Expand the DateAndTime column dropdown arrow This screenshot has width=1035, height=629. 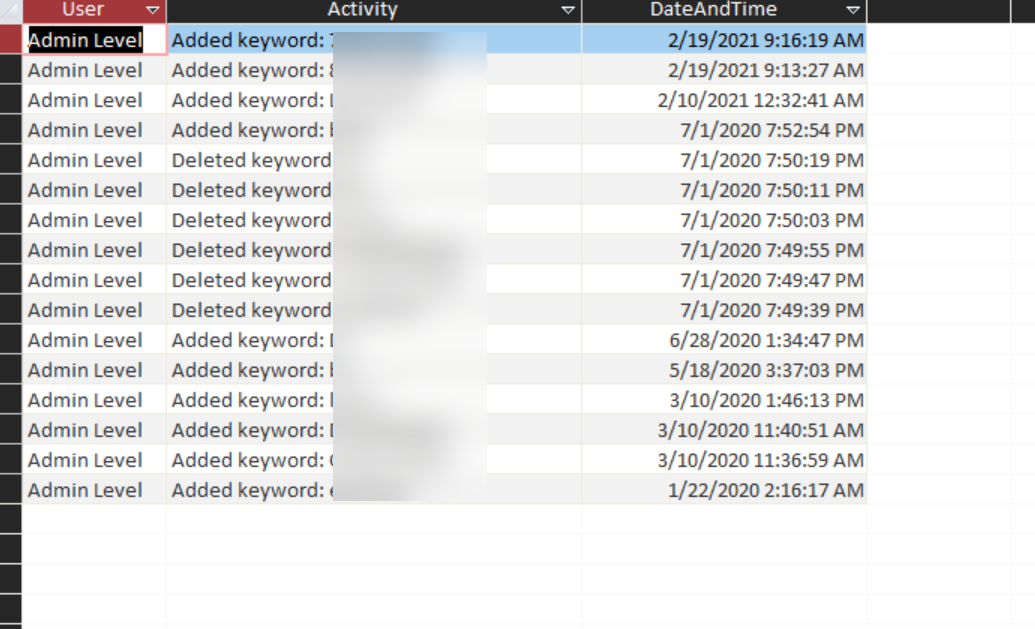coord(853,10)
